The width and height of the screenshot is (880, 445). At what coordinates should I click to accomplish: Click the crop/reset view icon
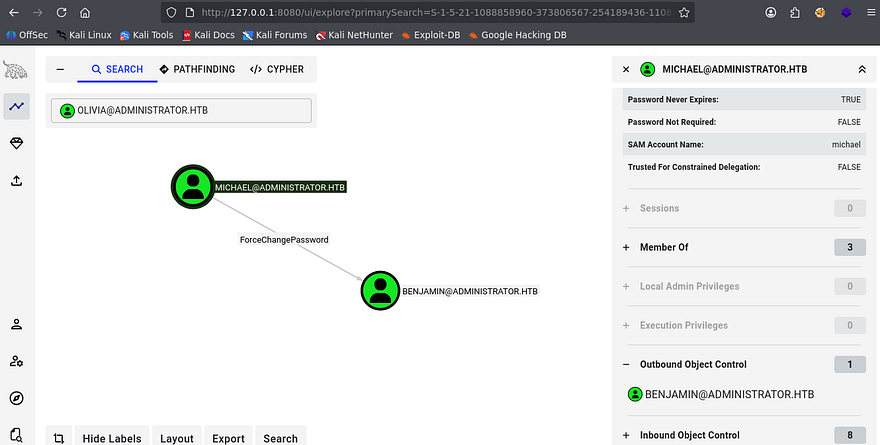tap(59, 438)
